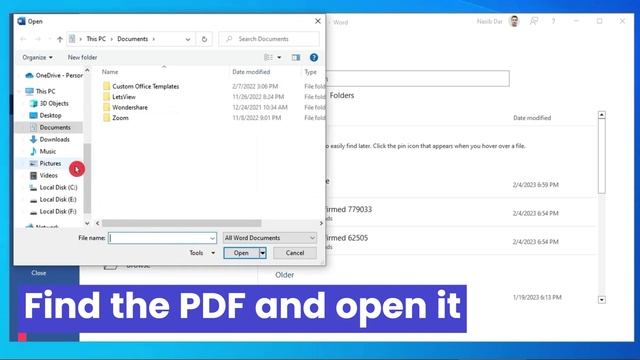Click the folder icon beside LetsView
640x360 pixels.
pyautogui.click(x=107, y=97)
